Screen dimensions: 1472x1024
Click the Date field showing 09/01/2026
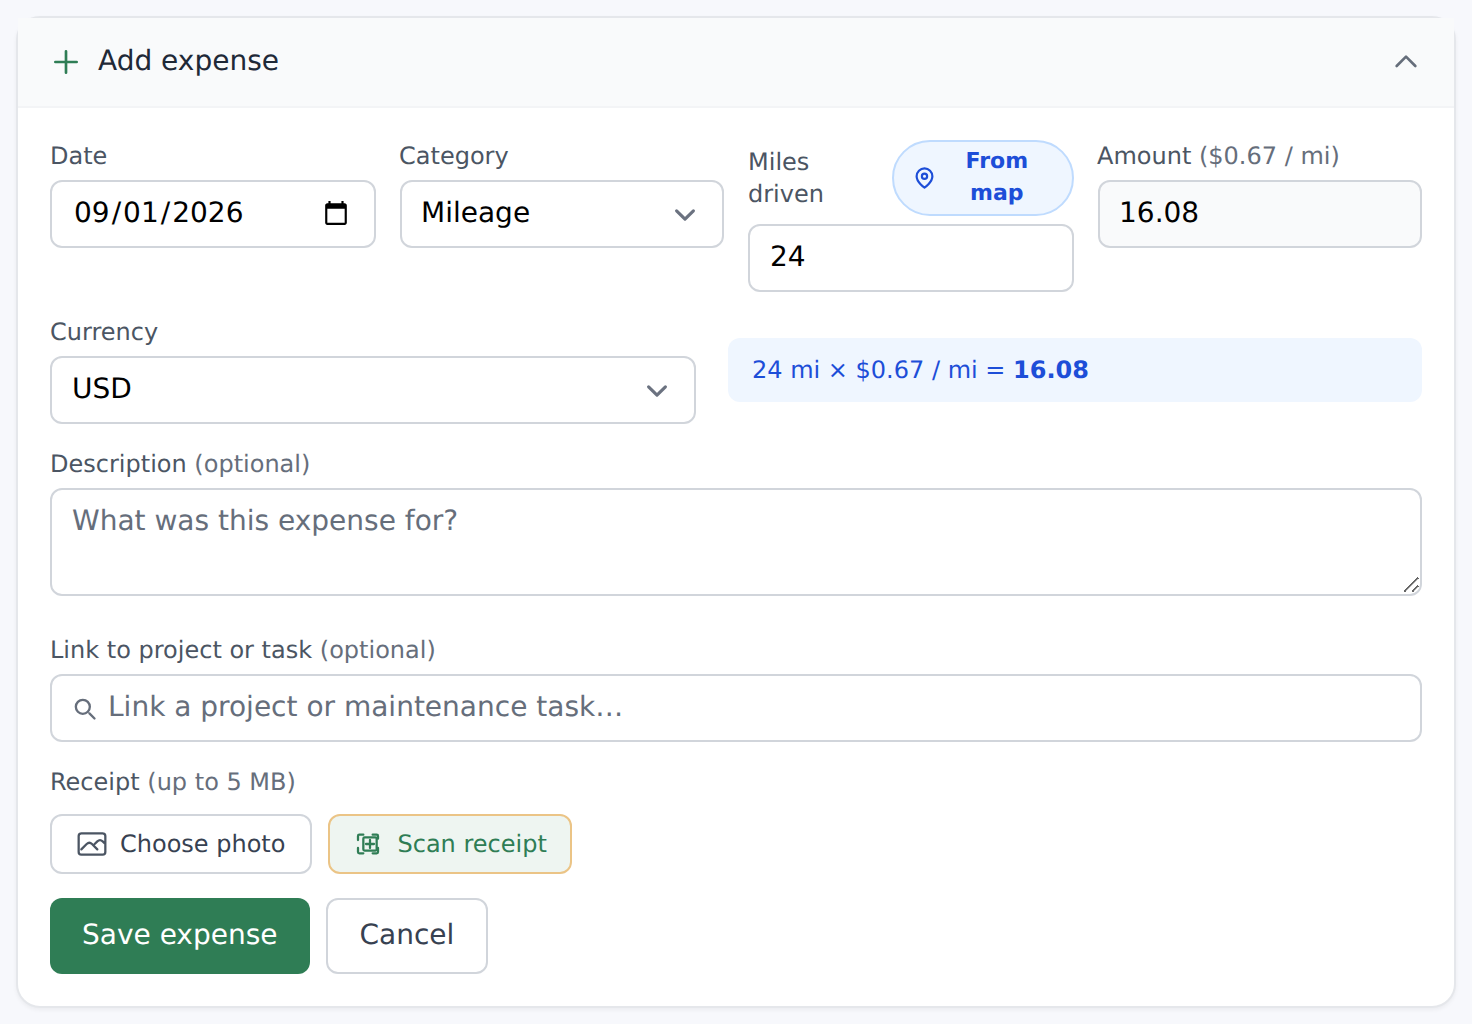tap(213, 214)
